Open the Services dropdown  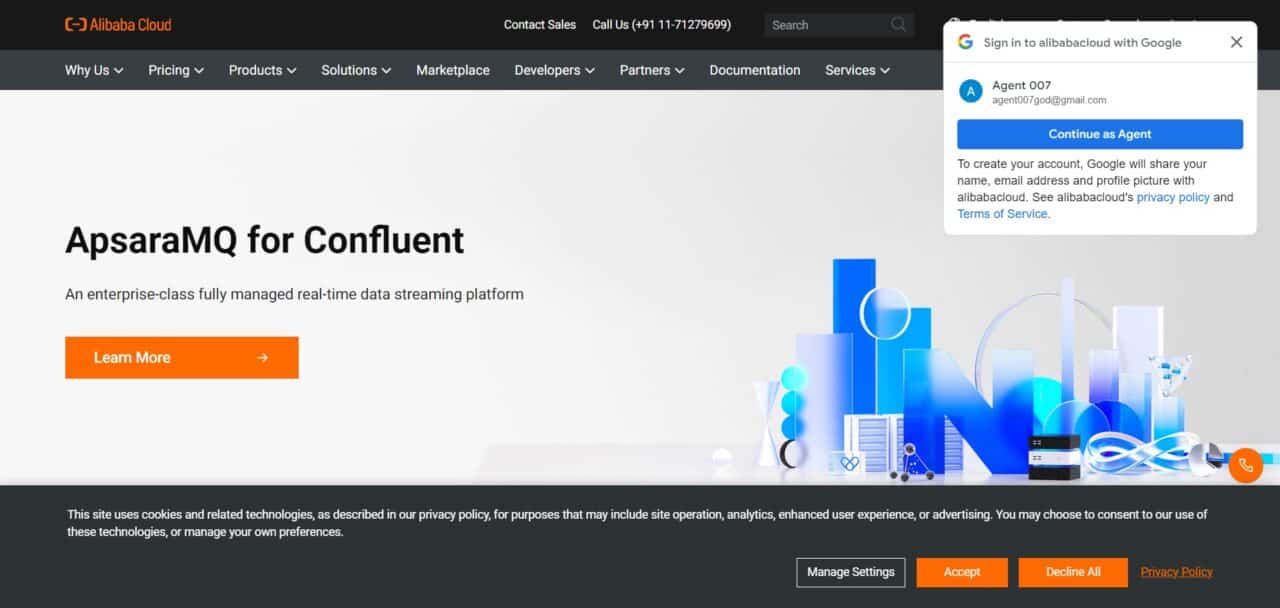tap(857, 70)
